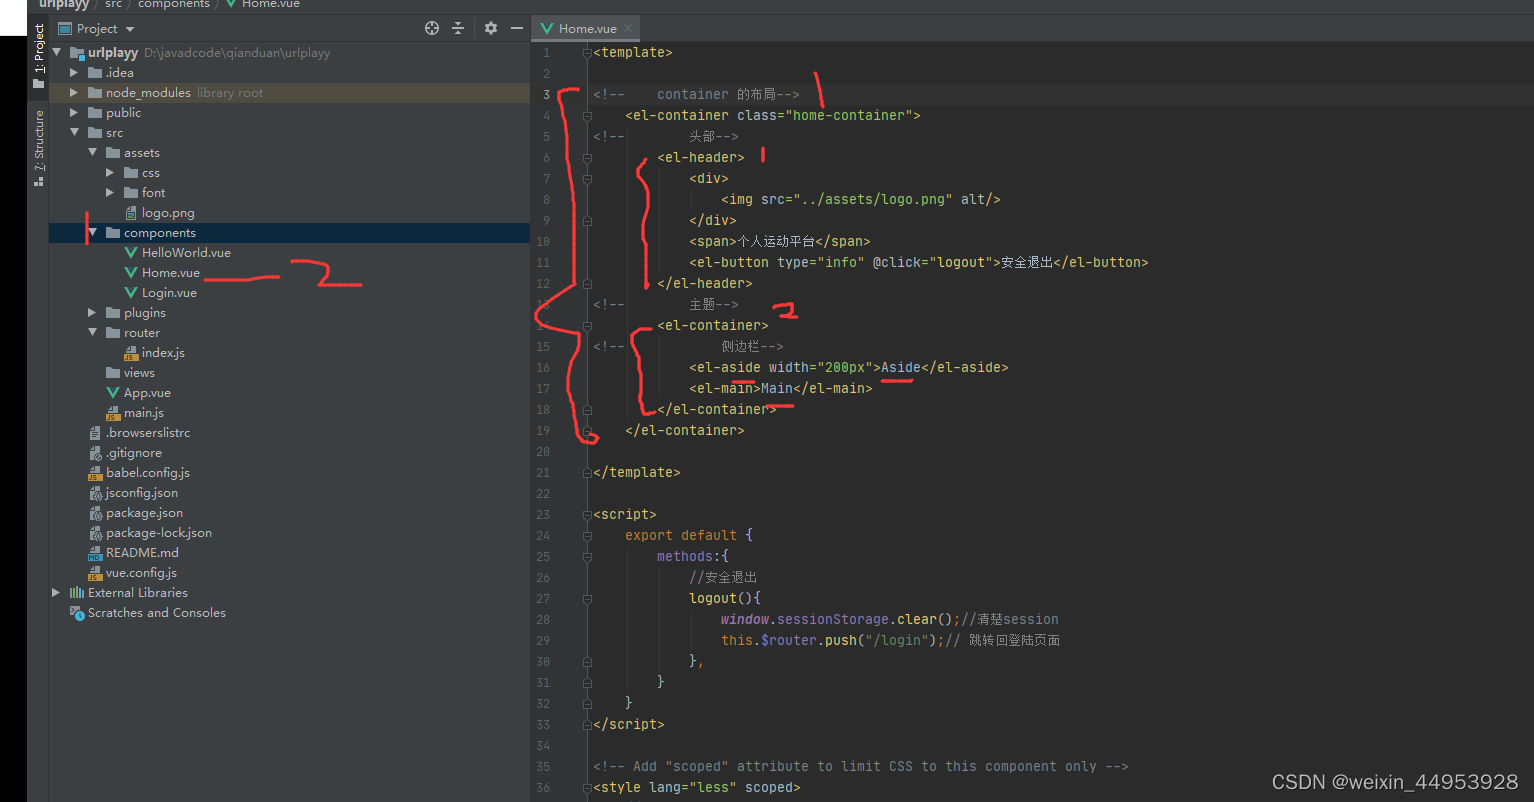The height and width of the screenshot is (802, 1534).
Task: Click the JSON icon of jsconfig.json
Action: coord(95,493)
